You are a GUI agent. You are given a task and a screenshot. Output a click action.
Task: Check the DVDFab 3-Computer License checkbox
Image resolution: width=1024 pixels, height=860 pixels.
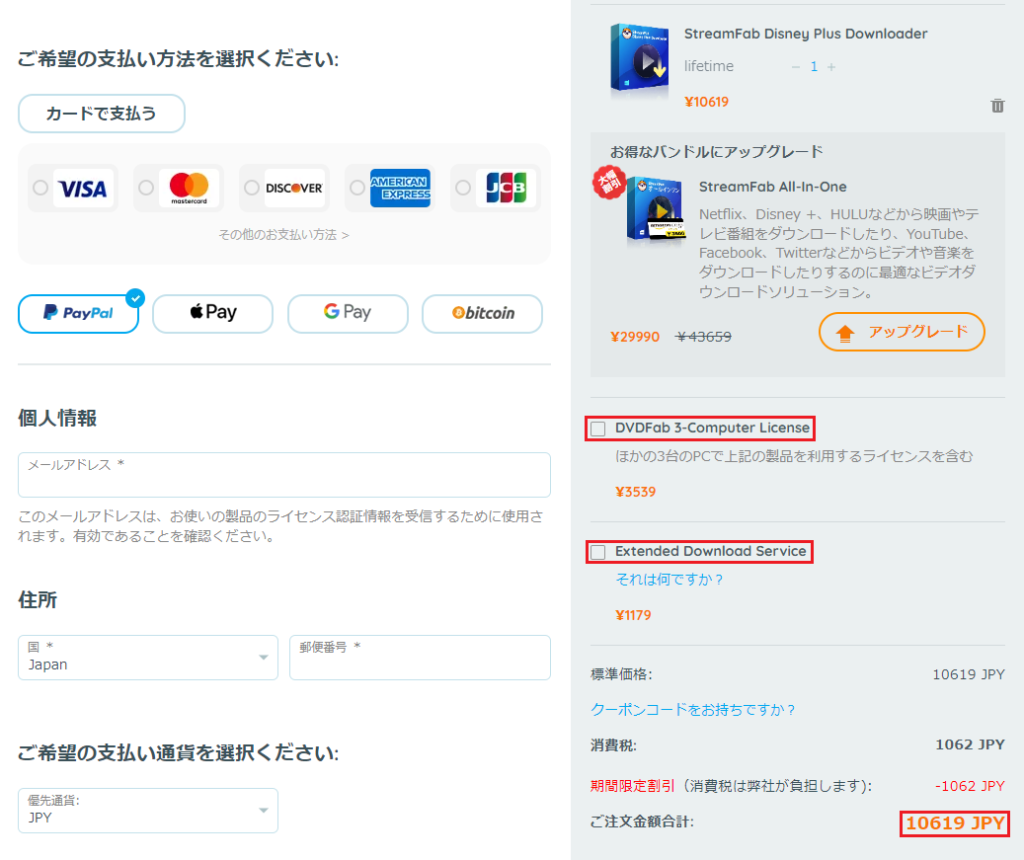(x=598, y=429)
